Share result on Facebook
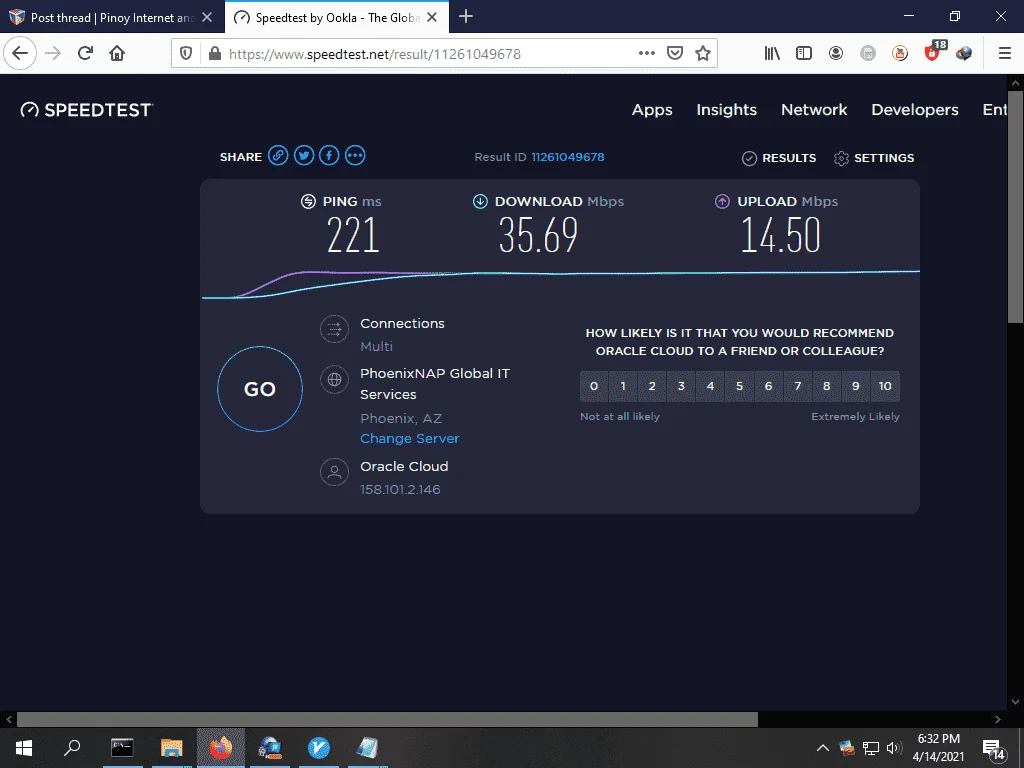 (x=329, y=155)
